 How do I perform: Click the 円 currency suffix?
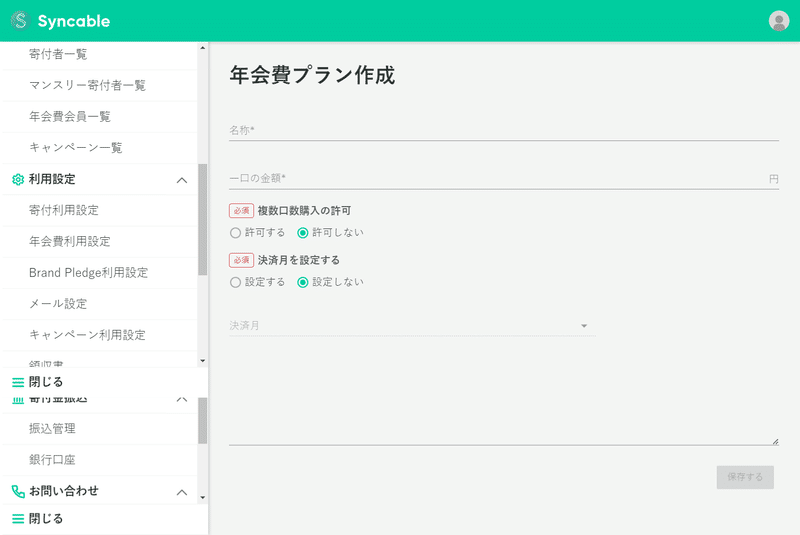(x=773, y=179)
